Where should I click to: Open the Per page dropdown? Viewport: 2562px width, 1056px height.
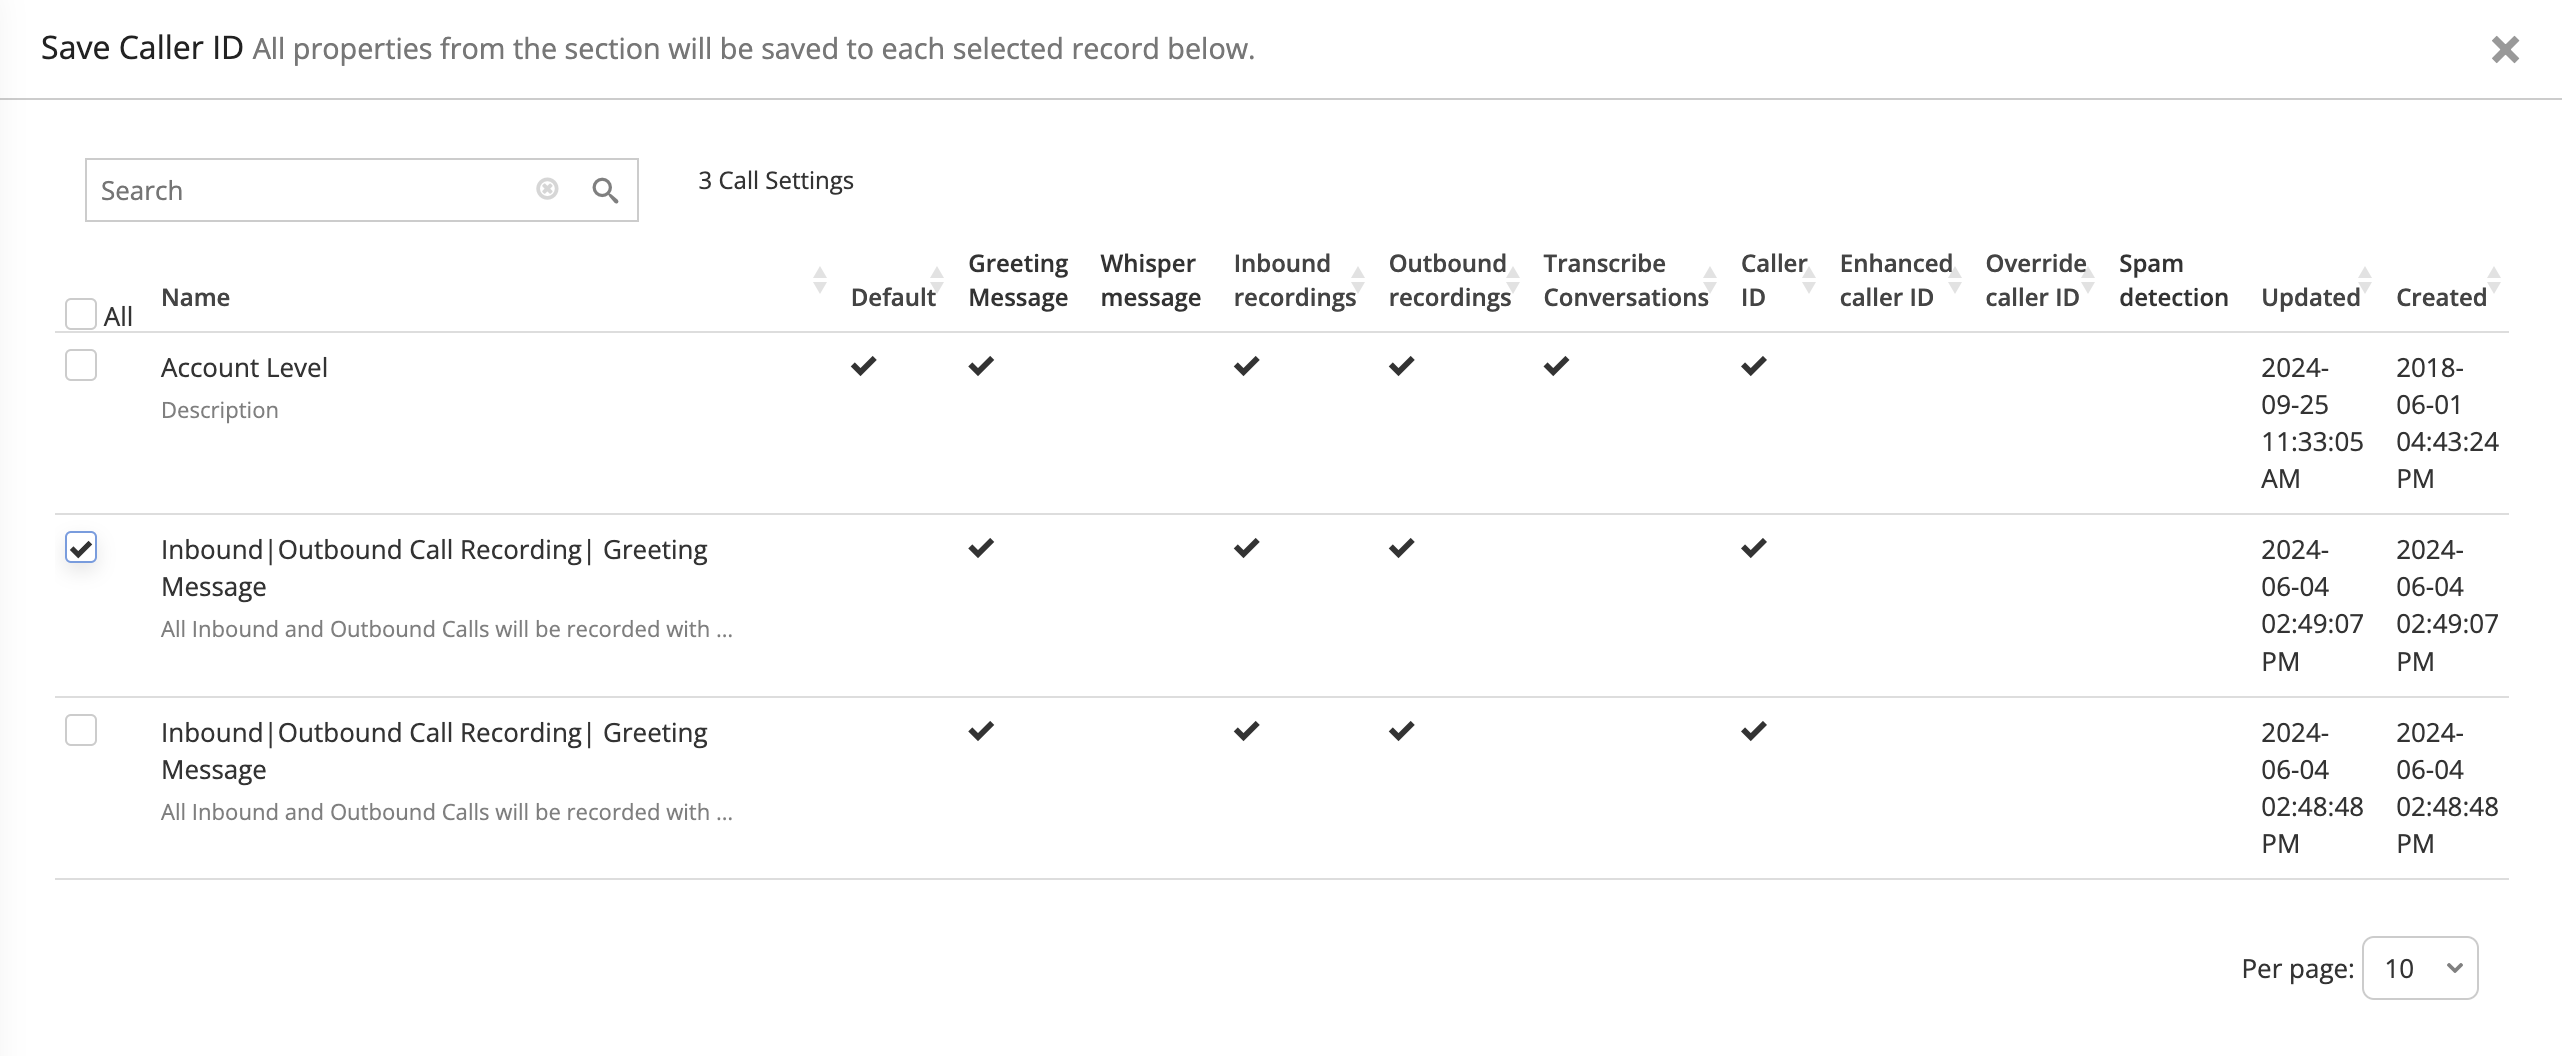pyautogui.click(x=2420, y=968)
